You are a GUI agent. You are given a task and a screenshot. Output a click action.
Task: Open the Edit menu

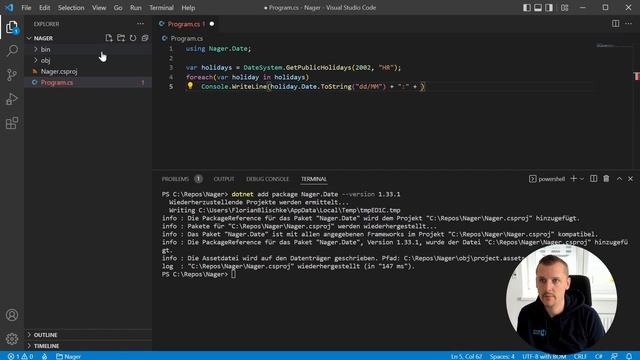click(x=44, y=8)
